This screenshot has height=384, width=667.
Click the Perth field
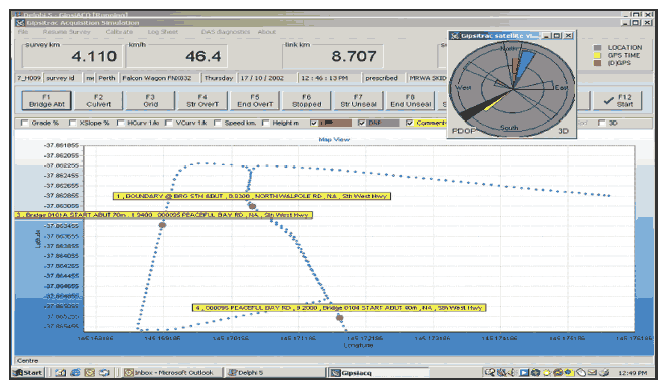[x=107, y=78]
